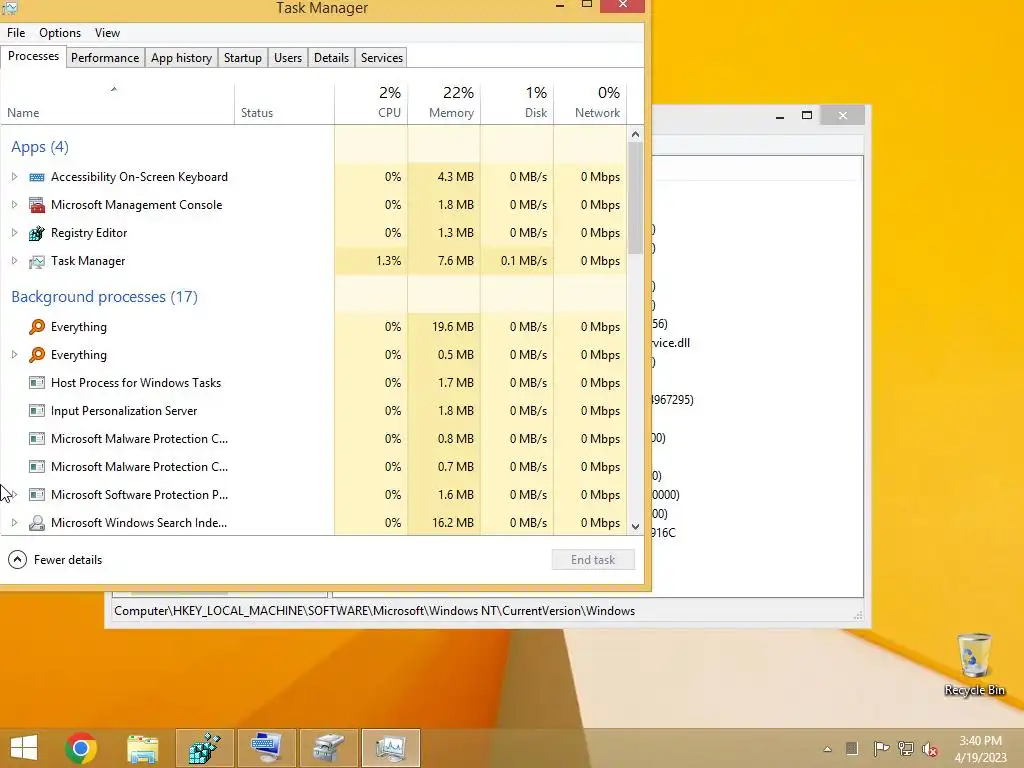
Task: Open the Recycle Bin on desktop
Action: pyautogui.click(x=974, y=664)
